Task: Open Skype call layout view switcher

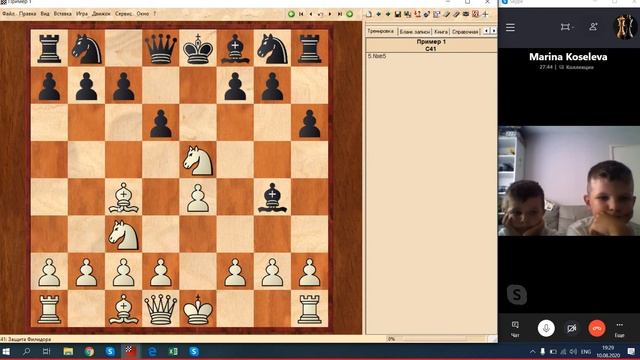Action: click(x=566, y=27)
